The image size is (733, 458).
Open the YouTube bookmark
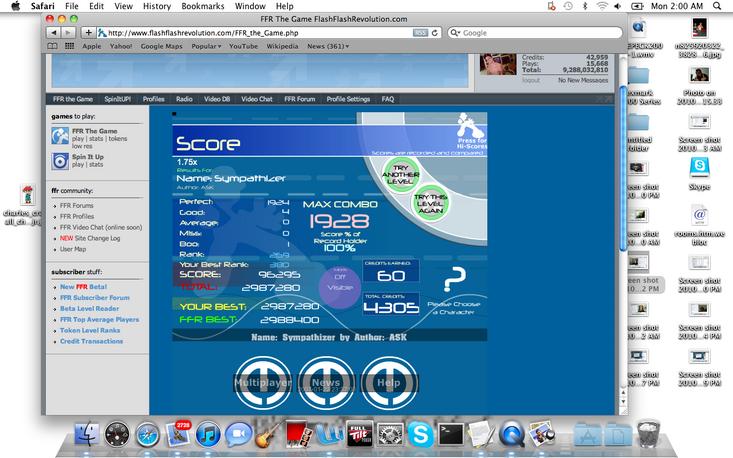tap(244, 46)
